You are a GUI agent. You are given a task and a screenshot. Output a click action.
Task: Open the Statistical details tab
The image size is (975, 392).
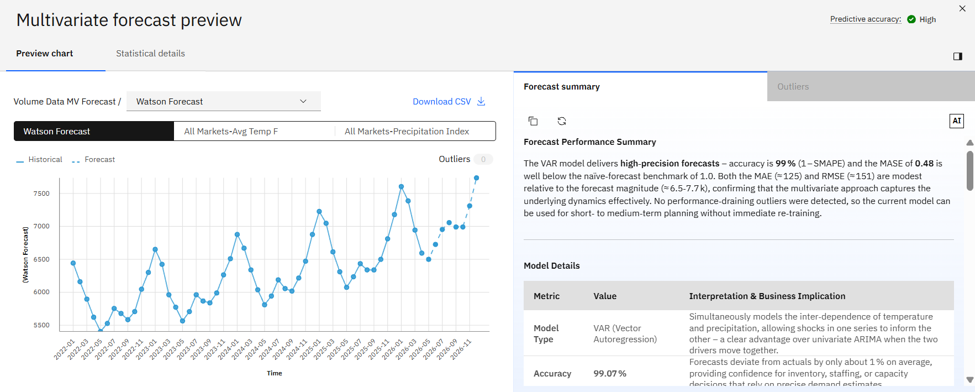coord(150,54)
